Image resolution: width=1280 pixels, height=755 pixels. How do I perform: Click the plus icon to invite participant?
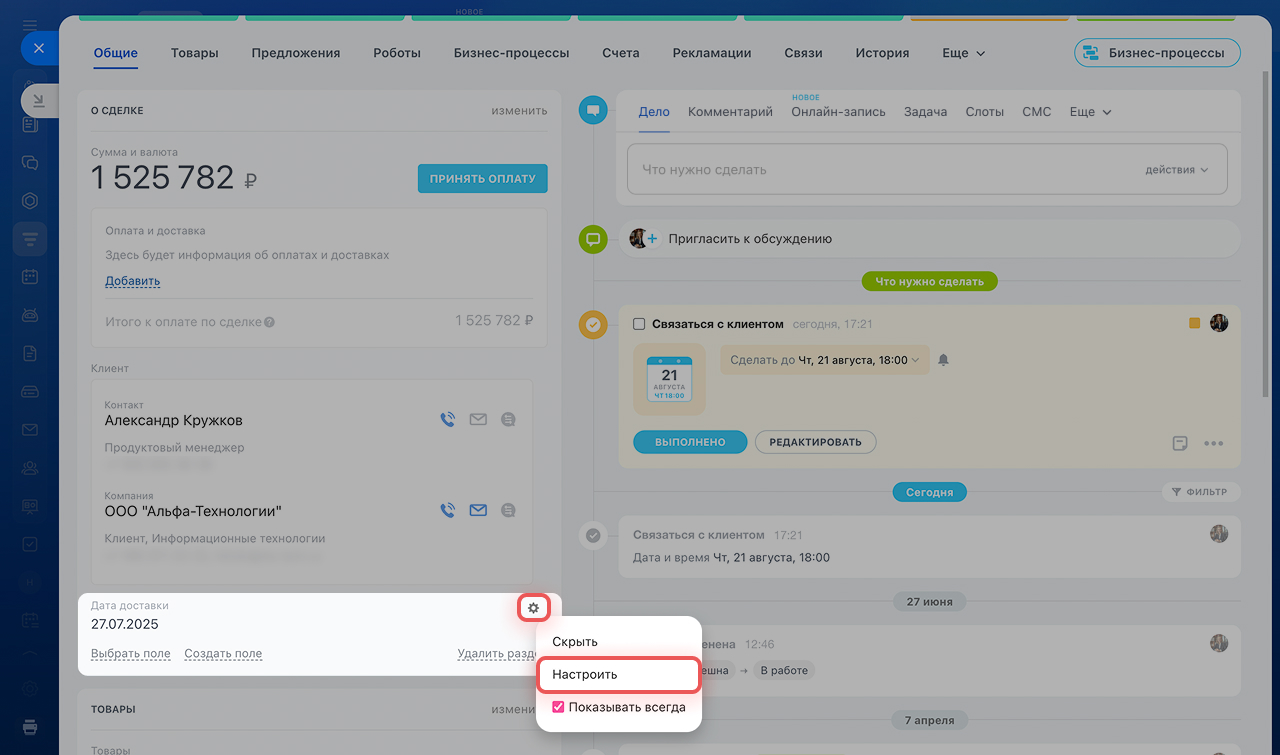click(653, 239)
